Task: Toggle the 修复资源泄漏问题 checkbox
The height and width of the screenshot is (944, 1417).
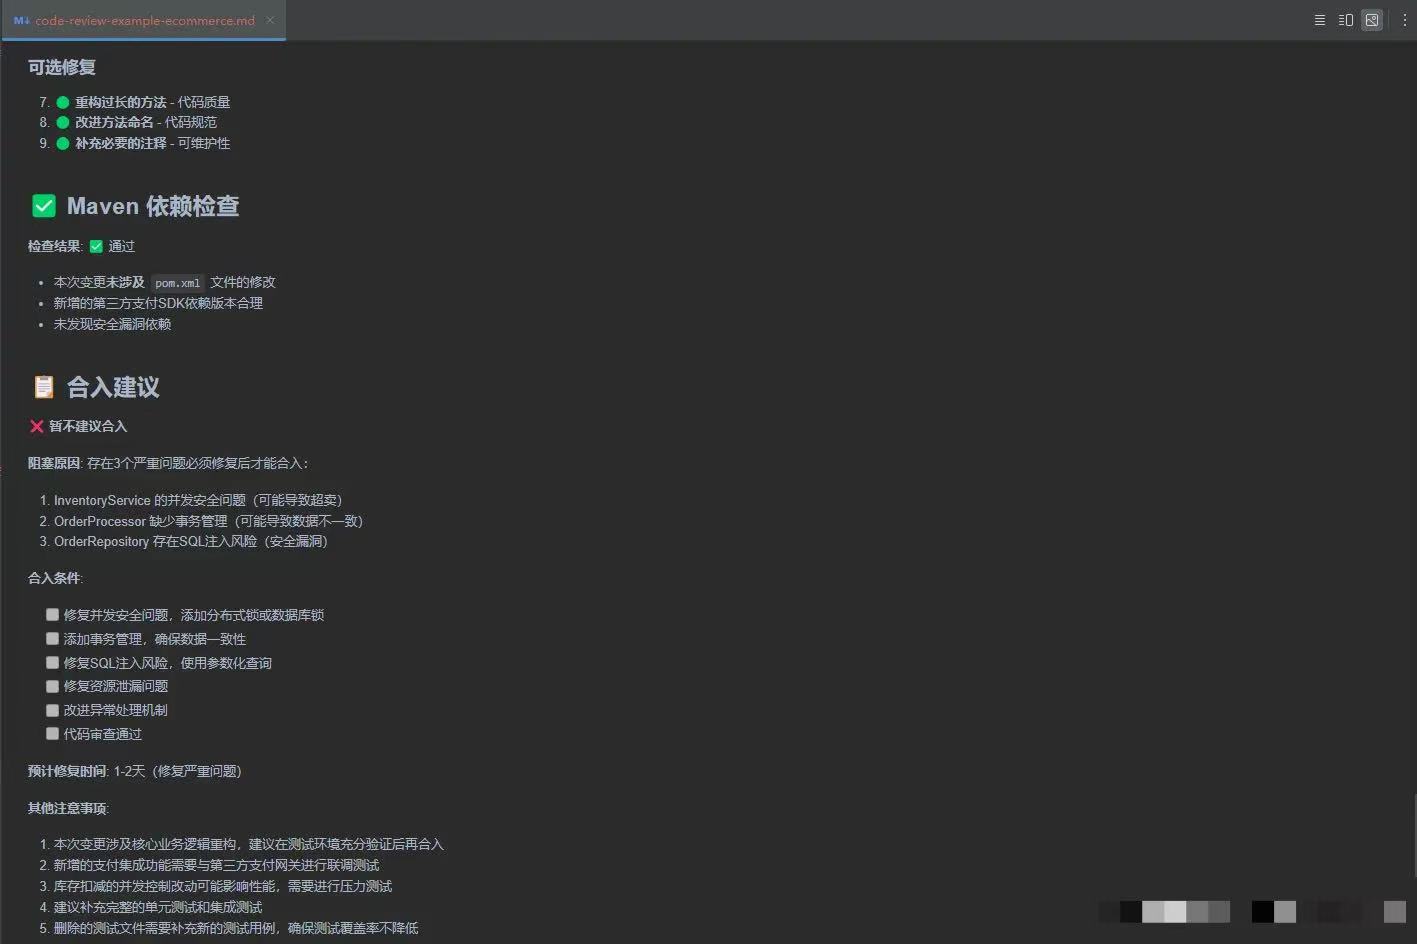Action: click(52, 686)
